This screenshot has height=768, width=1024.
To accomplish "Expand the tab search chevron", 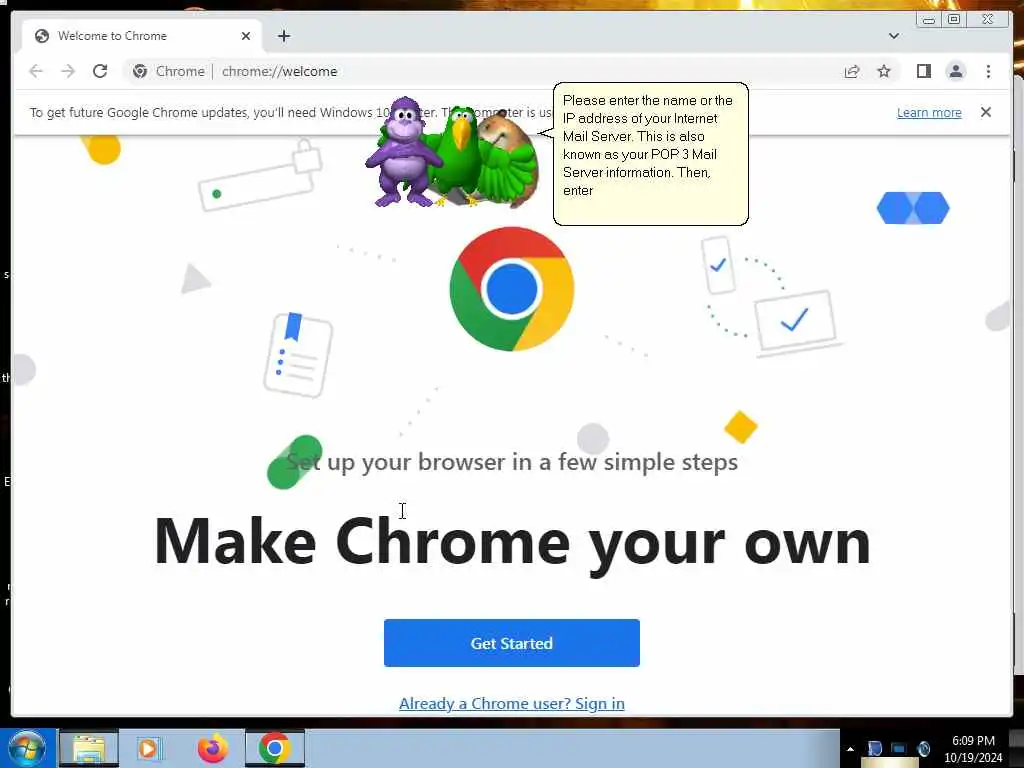I will pyautogui.click(x=893, y=36).
